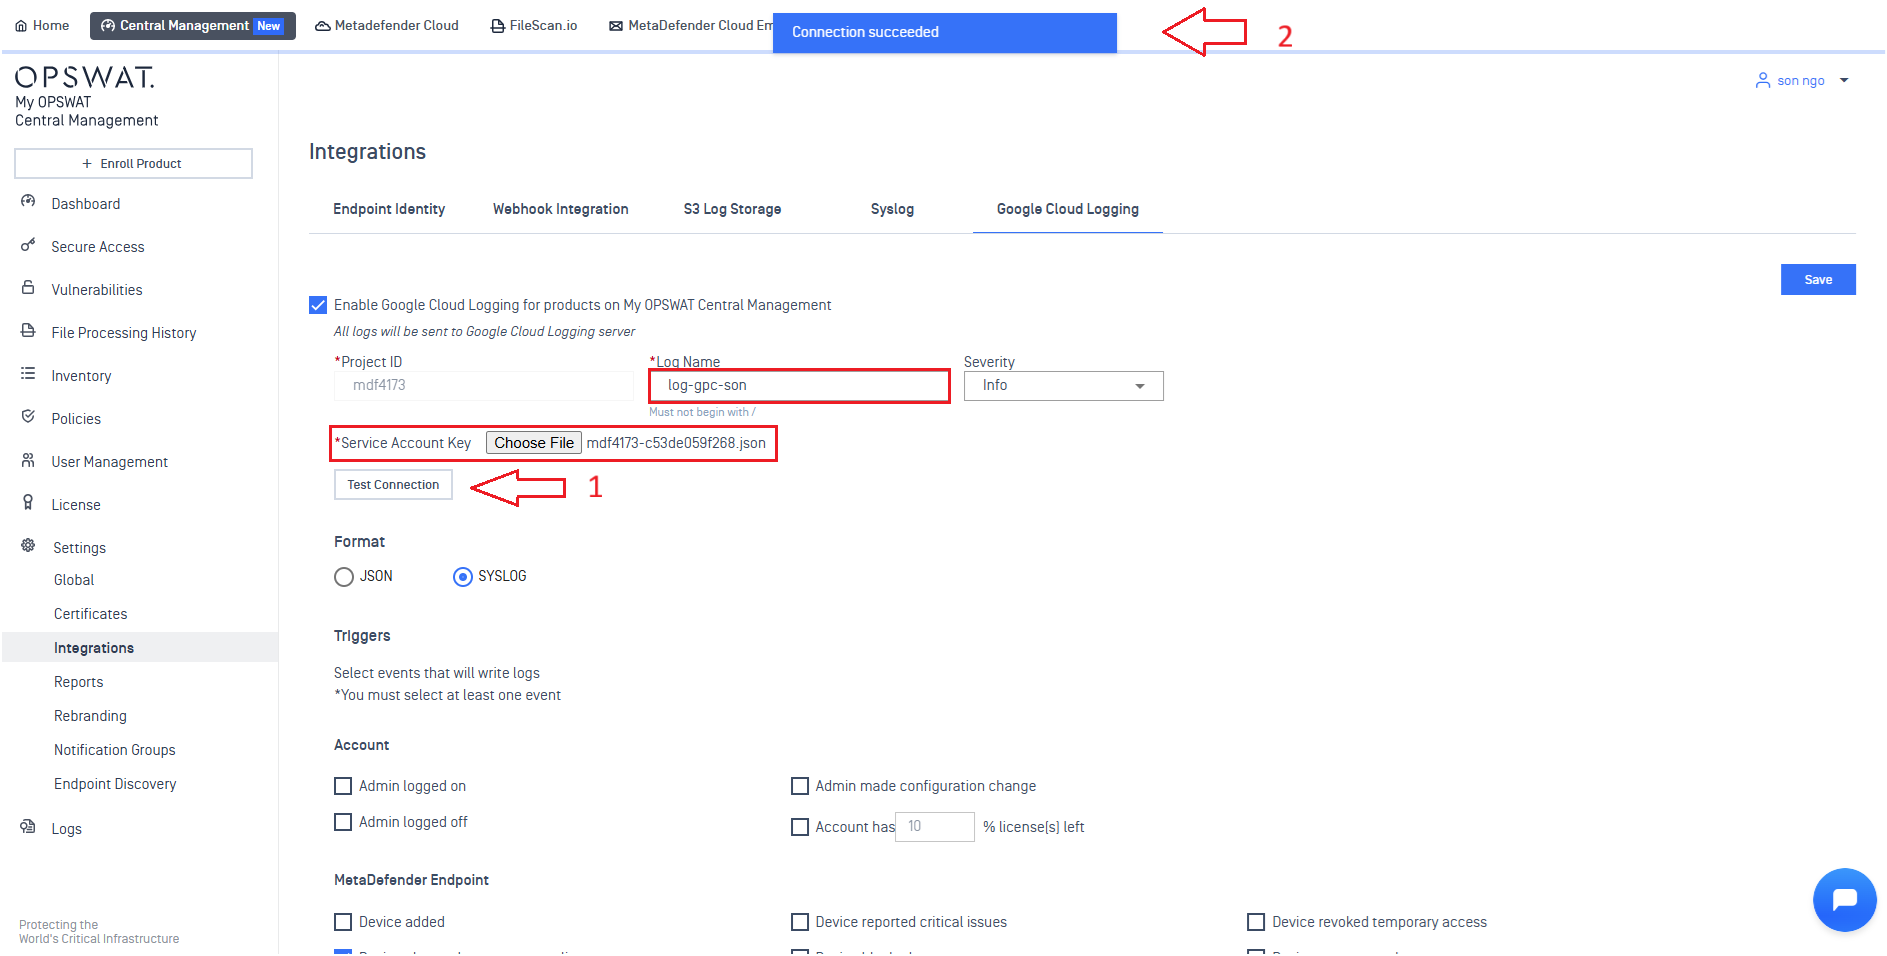1887x956 pixels.
Task: Click the Central Management New badge
Action: pyautogui.click(x=269, y=26)
